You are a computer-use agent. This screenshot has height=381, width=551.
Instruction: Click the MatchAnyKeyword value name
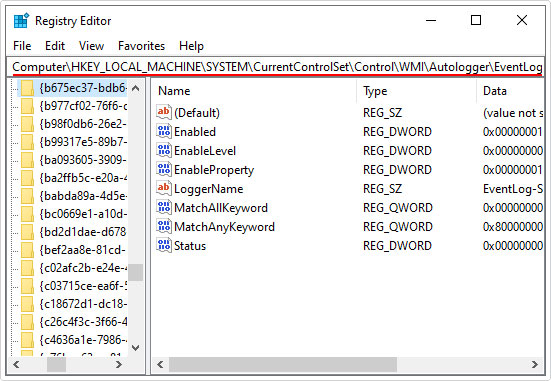224,227
